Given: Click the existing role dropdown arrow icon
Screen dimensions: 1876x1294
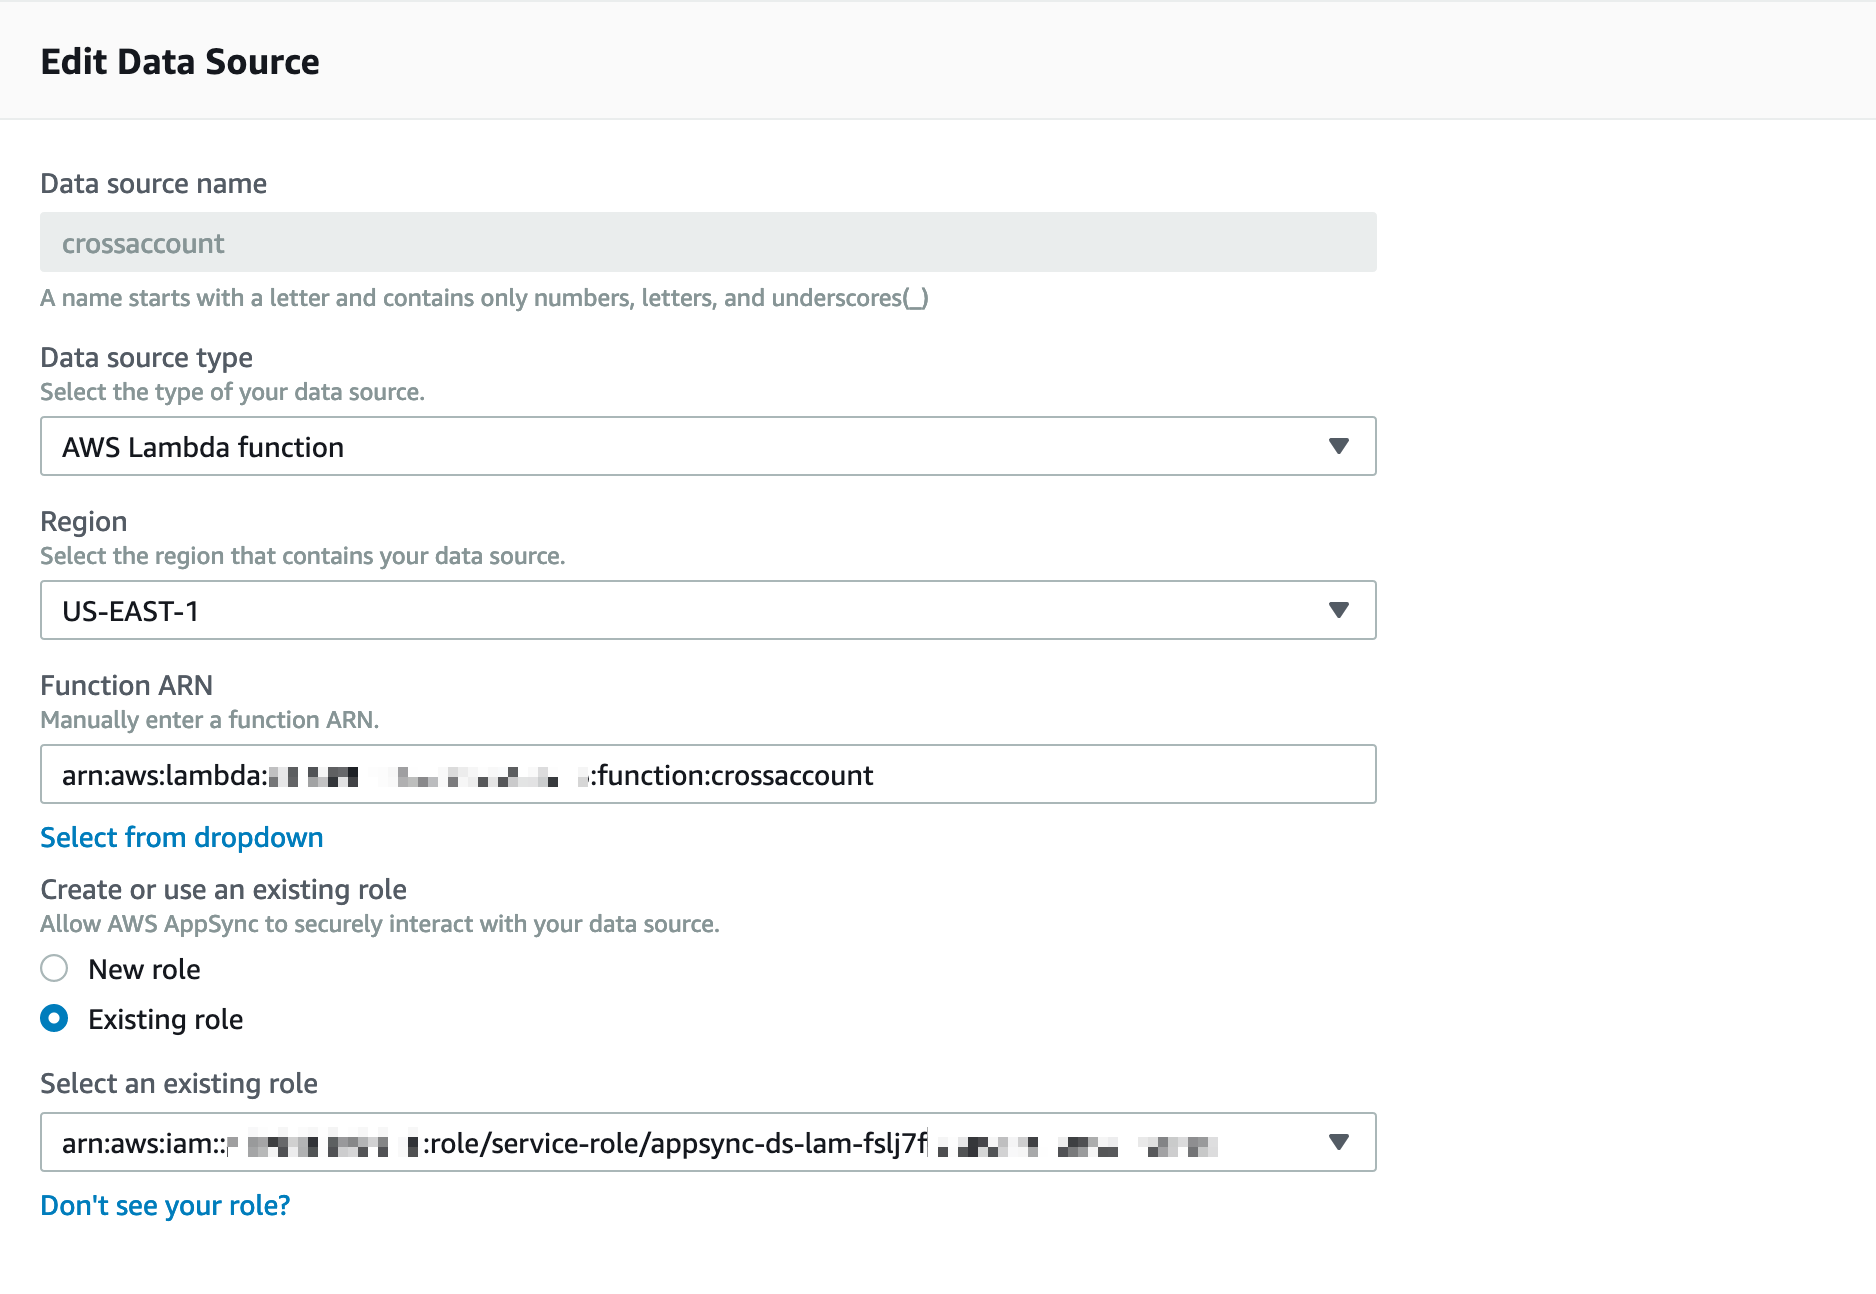Looking at the screenshot, I should (x=1338, y=1142).
